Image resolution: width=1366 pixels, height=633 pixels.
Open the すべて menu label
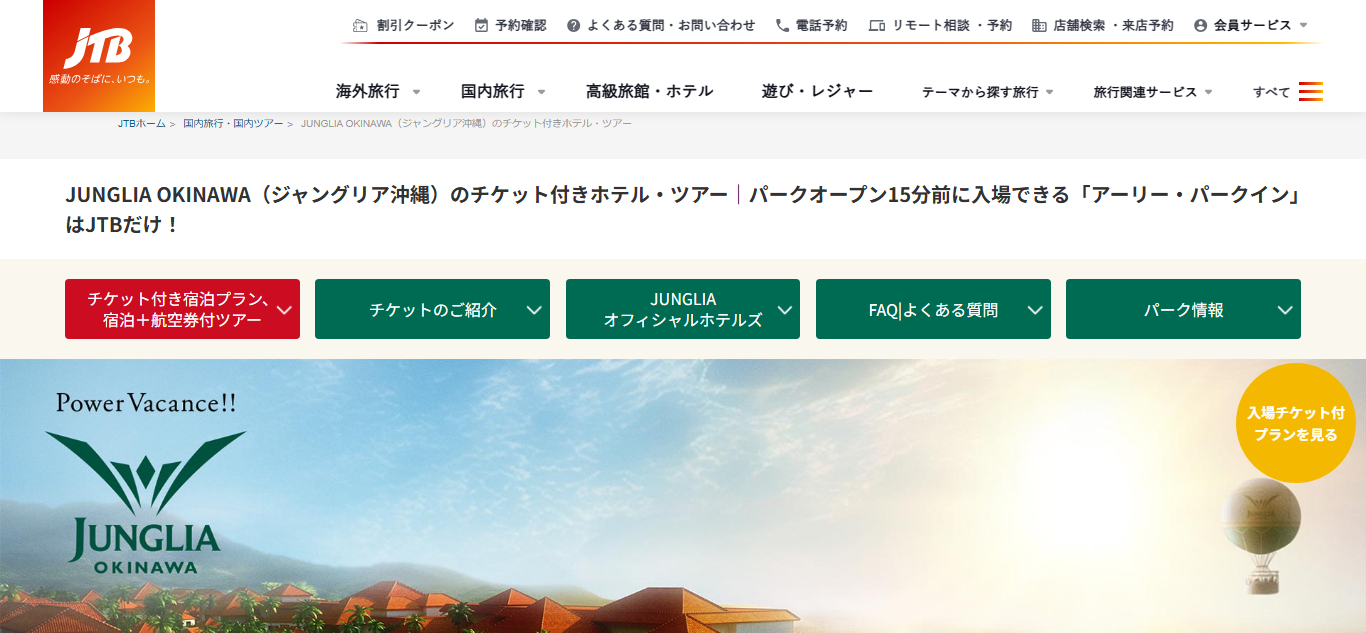[x=1272, y=92]
